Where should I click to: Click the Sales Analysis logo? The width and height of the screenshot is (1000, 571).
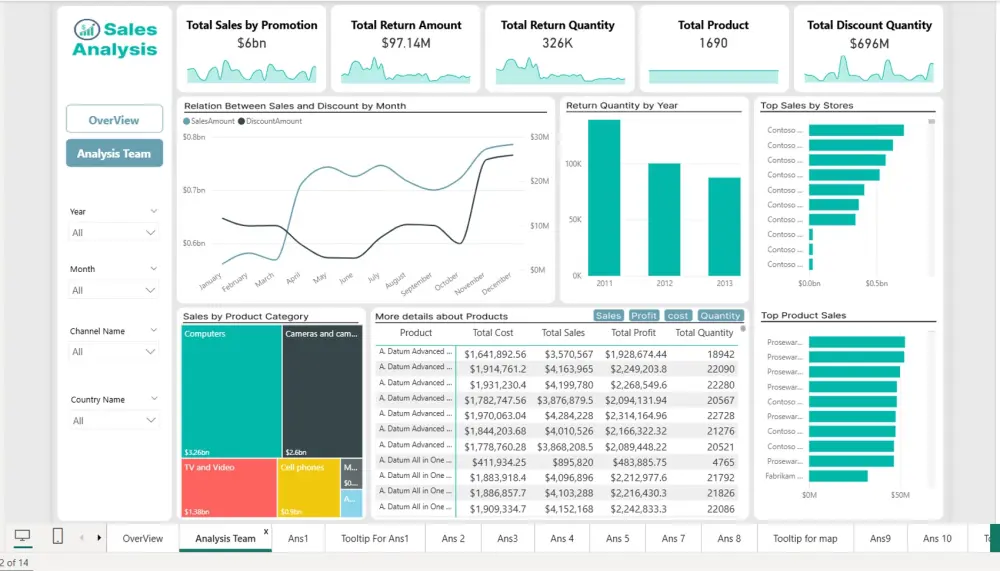(115, 39)
